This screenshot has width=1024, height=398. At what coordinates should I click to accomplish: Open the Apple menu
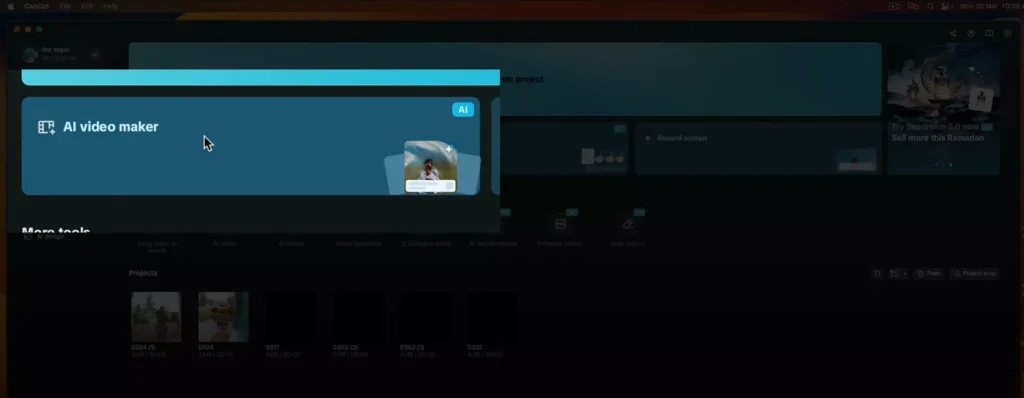(x=11, y=6)
